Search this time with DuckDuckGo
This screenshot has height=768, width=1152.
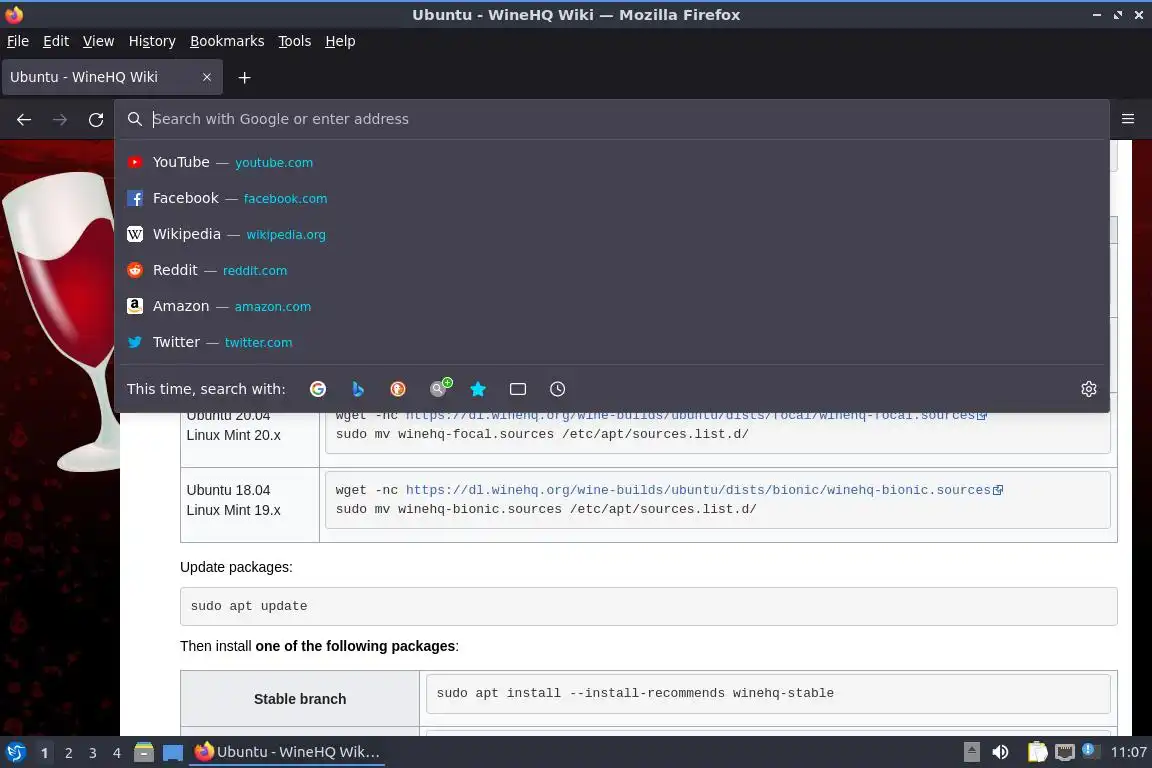point(397,389)
